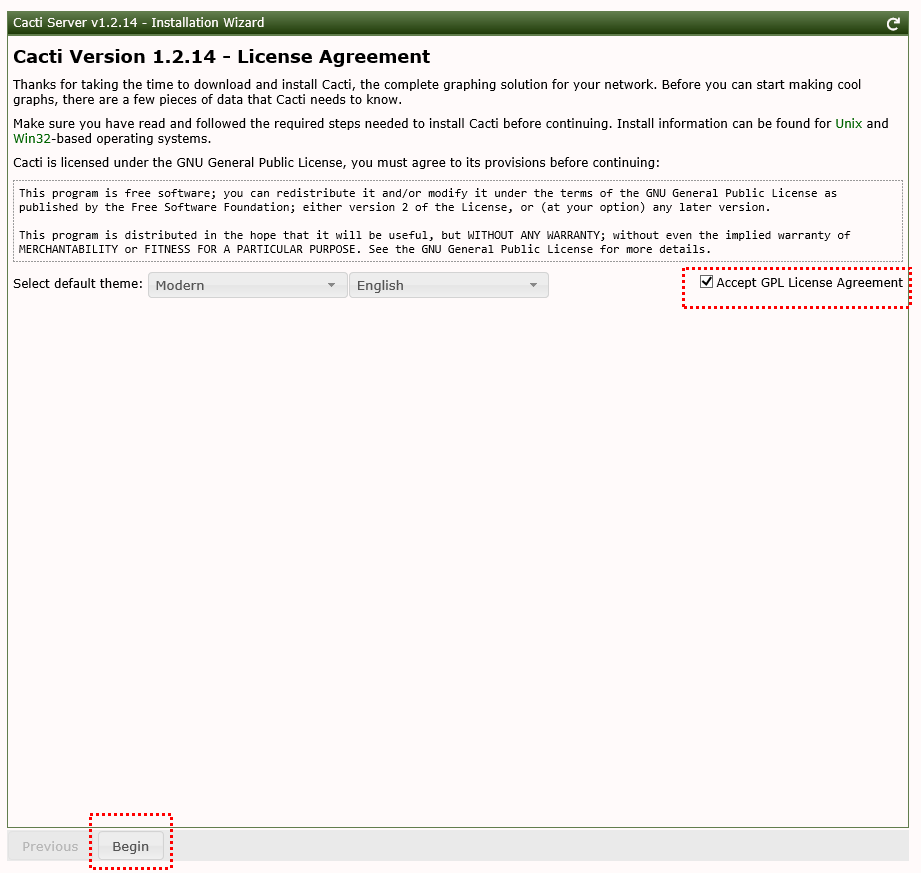Click the 'WITHOUT ANY WARRANTY' license paragraph
Viewport: 921px width, 873px height.
[435, 242]
